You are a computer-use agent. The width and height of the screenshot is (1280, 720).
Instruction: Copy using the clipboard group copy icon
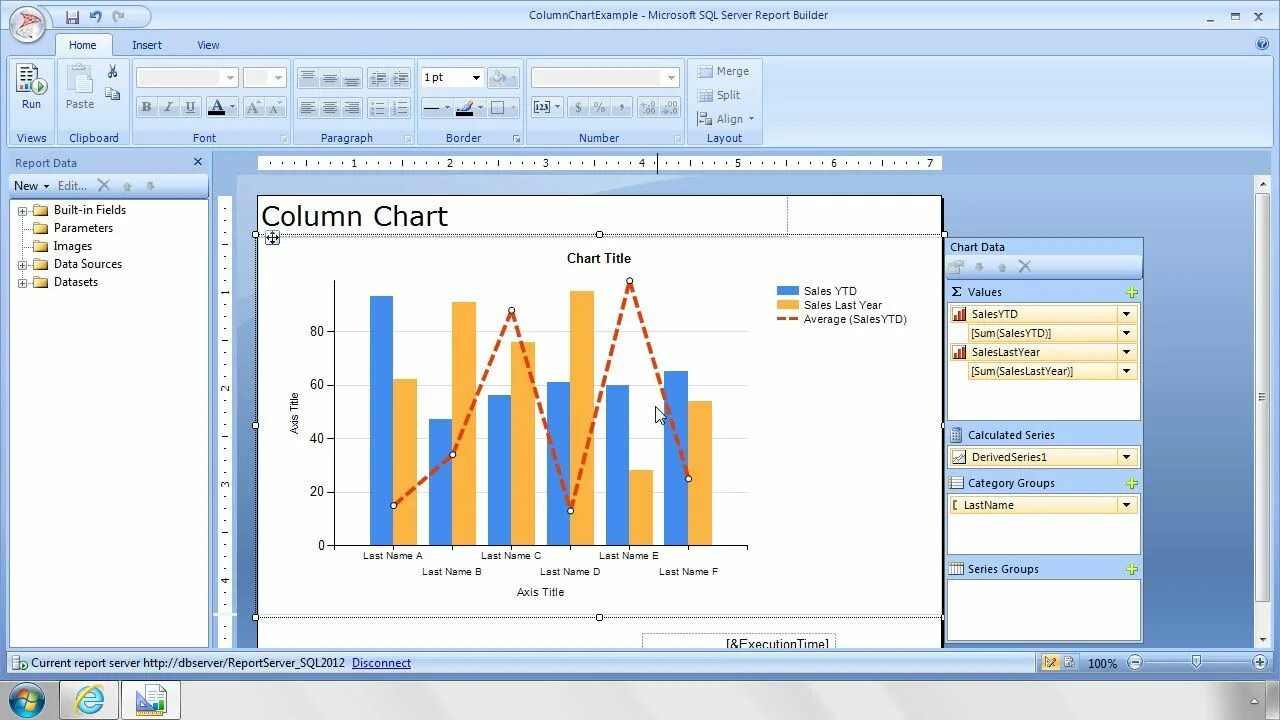[x=112, y=94]
